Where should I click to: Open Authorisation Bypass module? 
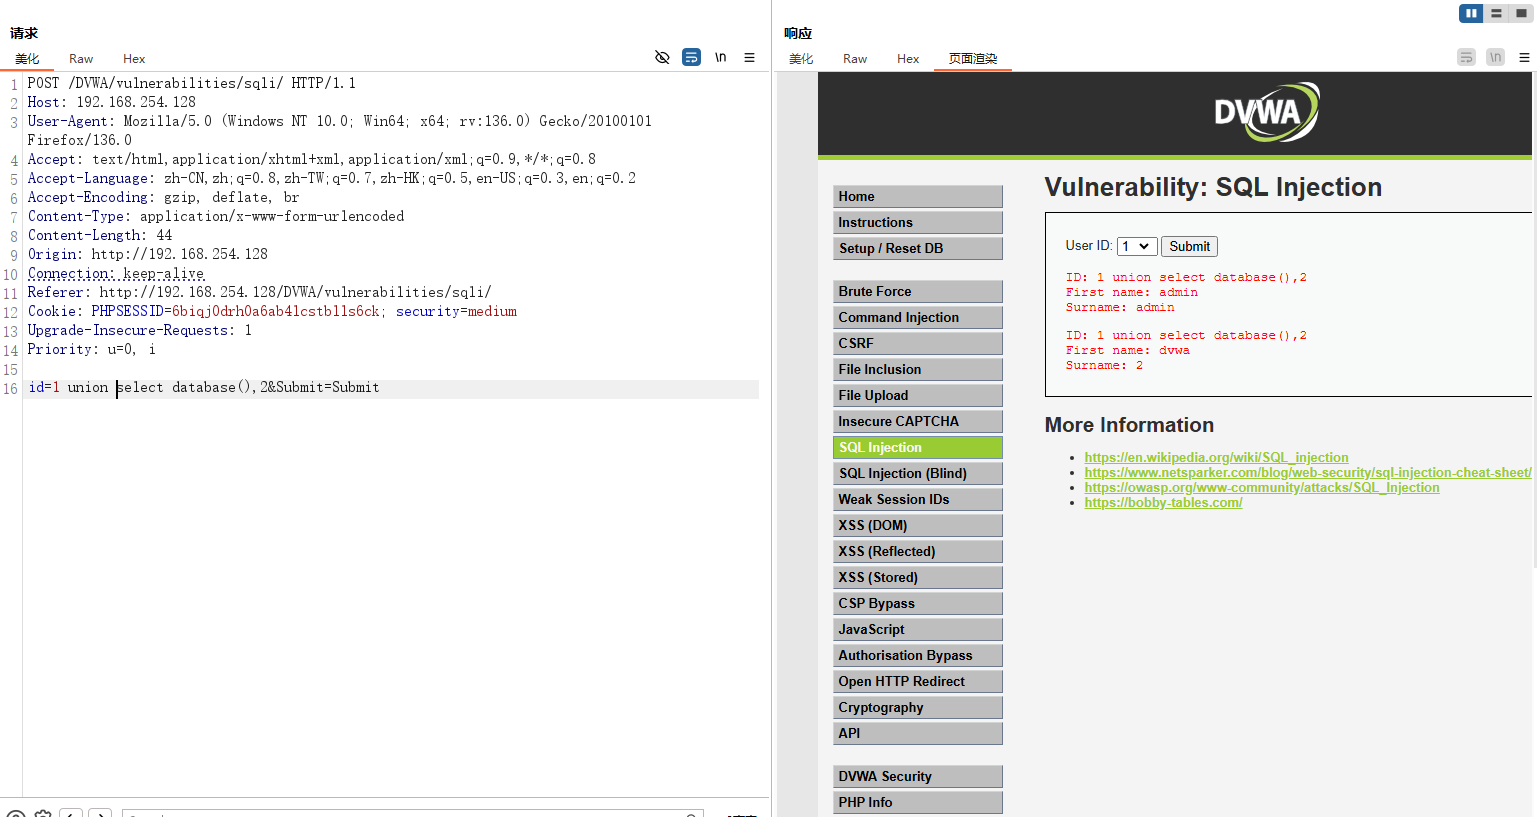[x=918, y=655]
